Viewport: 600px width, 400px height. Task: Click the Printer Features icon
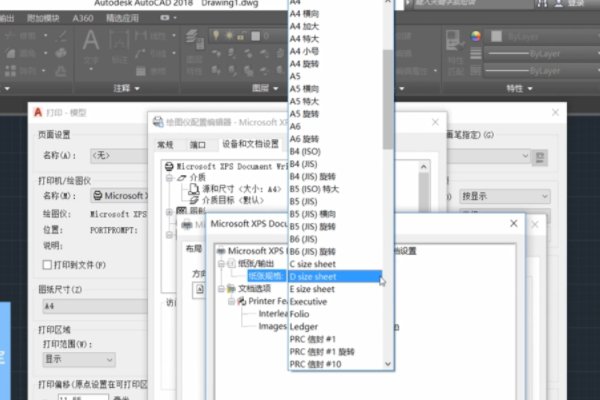[x=241, y=301]
